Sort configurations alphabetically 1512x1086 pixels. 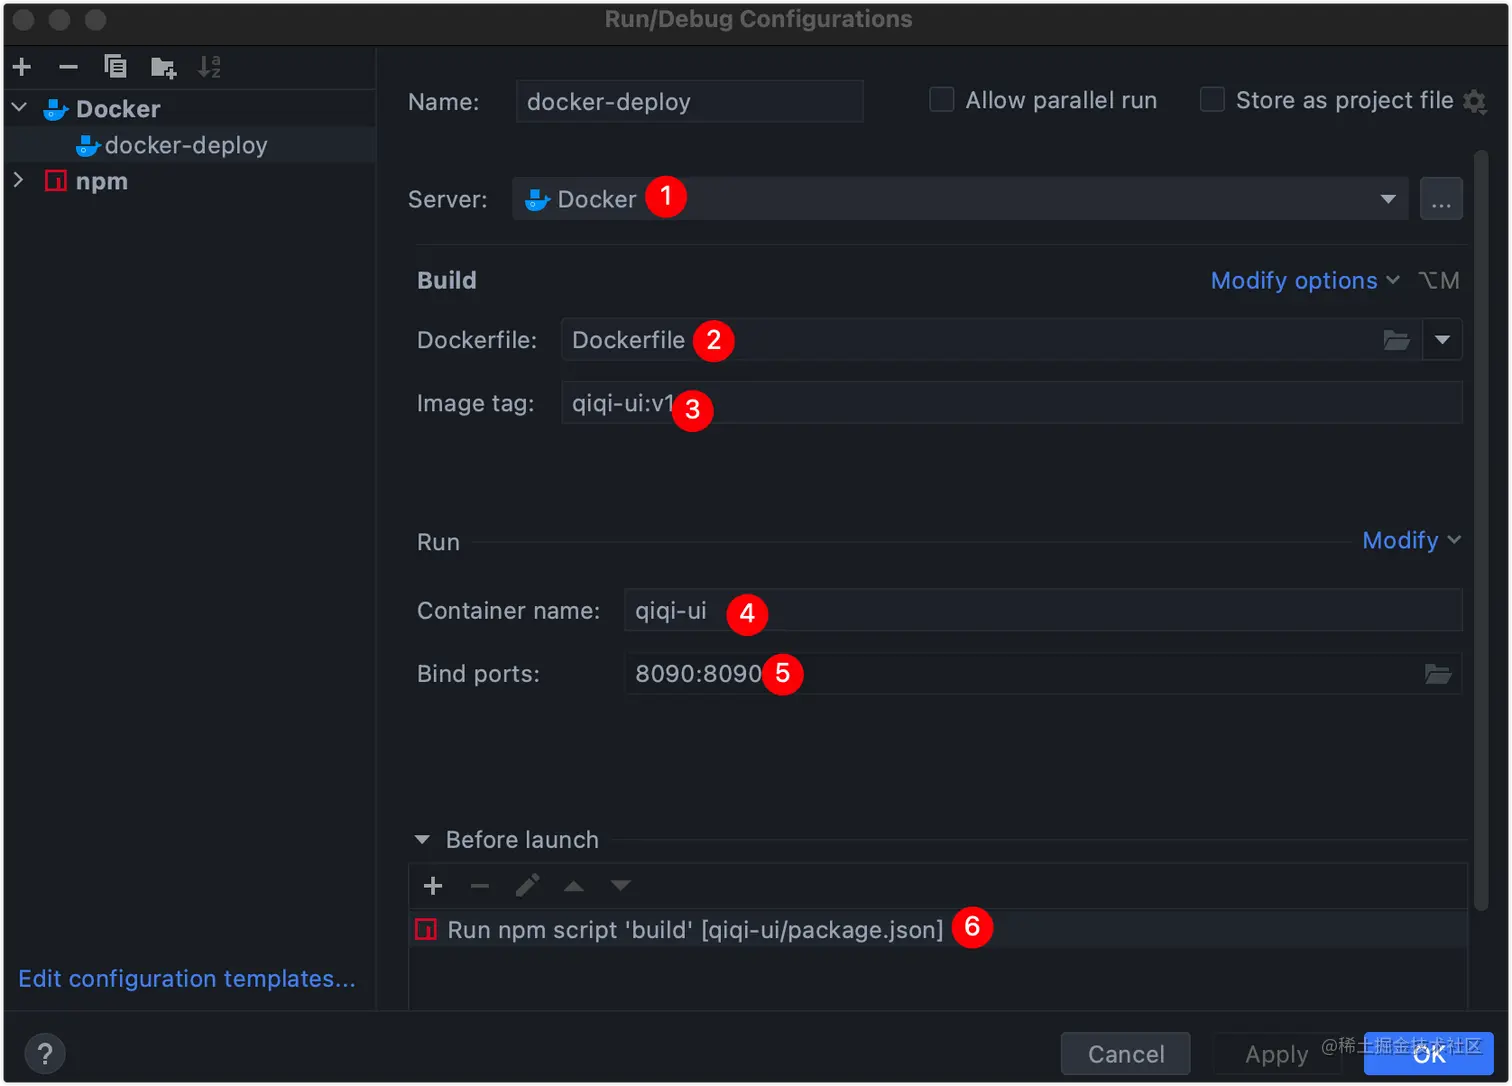pyautogui.click(x=209, y=67)
